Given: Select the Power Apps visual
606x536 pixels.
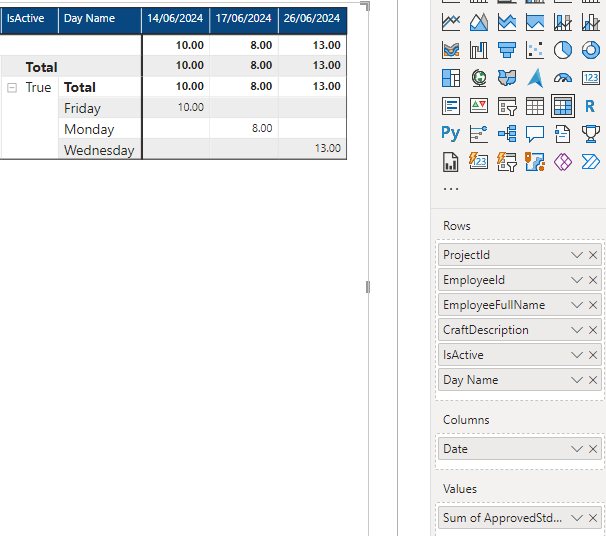Looking at the screenshot, I should pyautogui.click(x=563, y=162).
